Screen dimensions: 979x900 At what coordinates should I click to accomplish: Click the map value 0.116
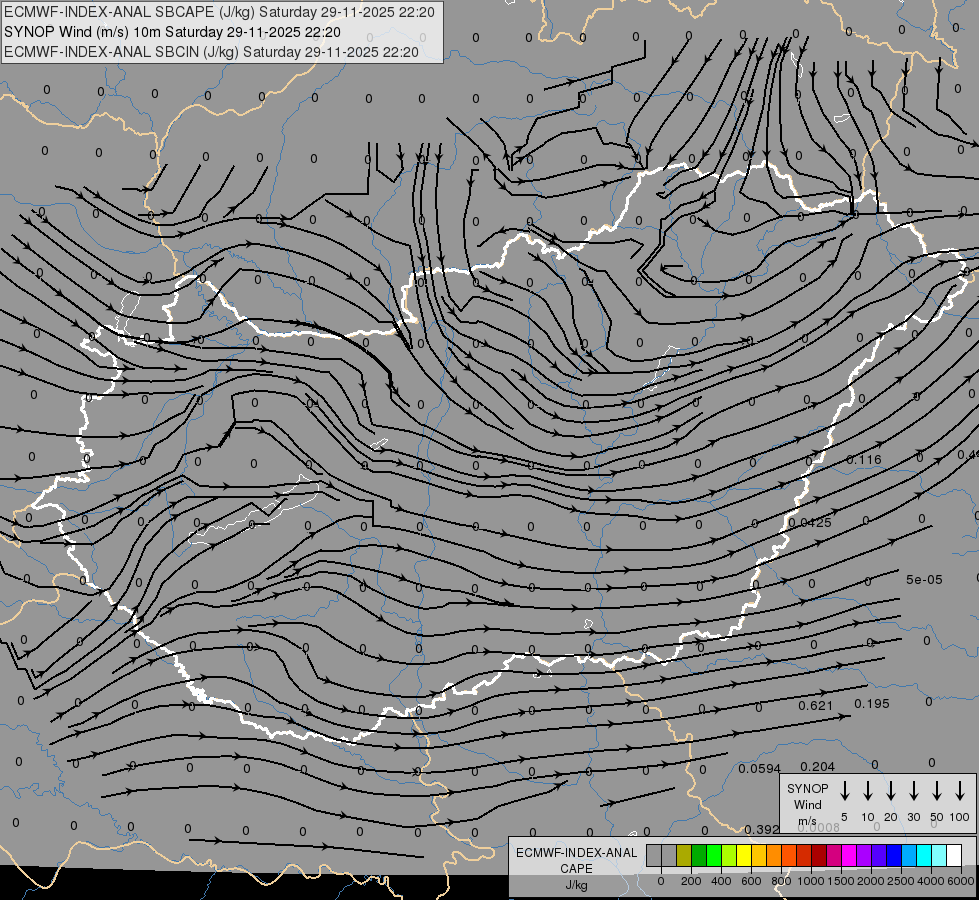click(864, 460)
